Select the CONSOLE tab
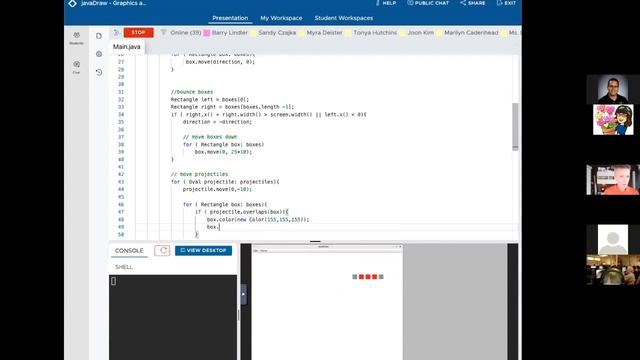This screenshot has height=360, width=640. click(x=129, y=251)
